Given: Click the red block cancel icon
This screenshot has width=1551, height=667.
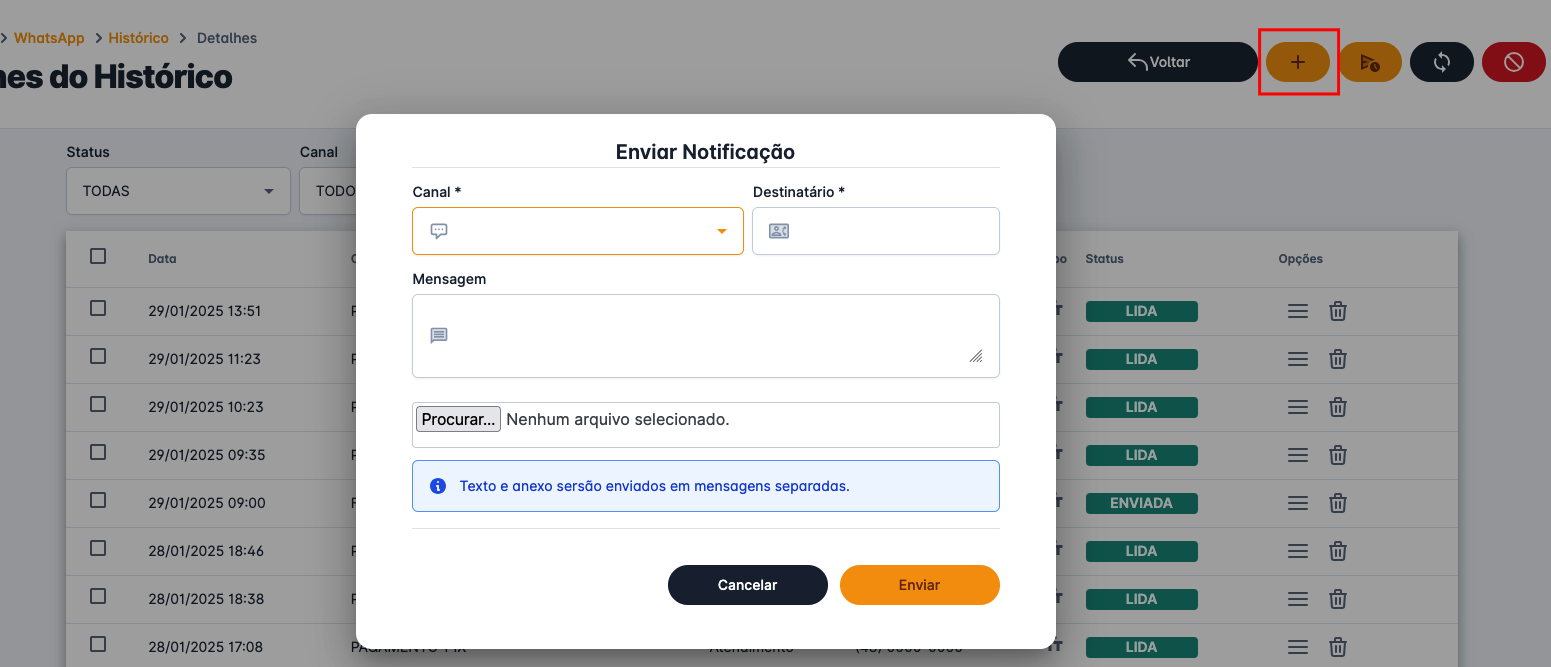Looking at the screenshot, I should coord(1513,62).
